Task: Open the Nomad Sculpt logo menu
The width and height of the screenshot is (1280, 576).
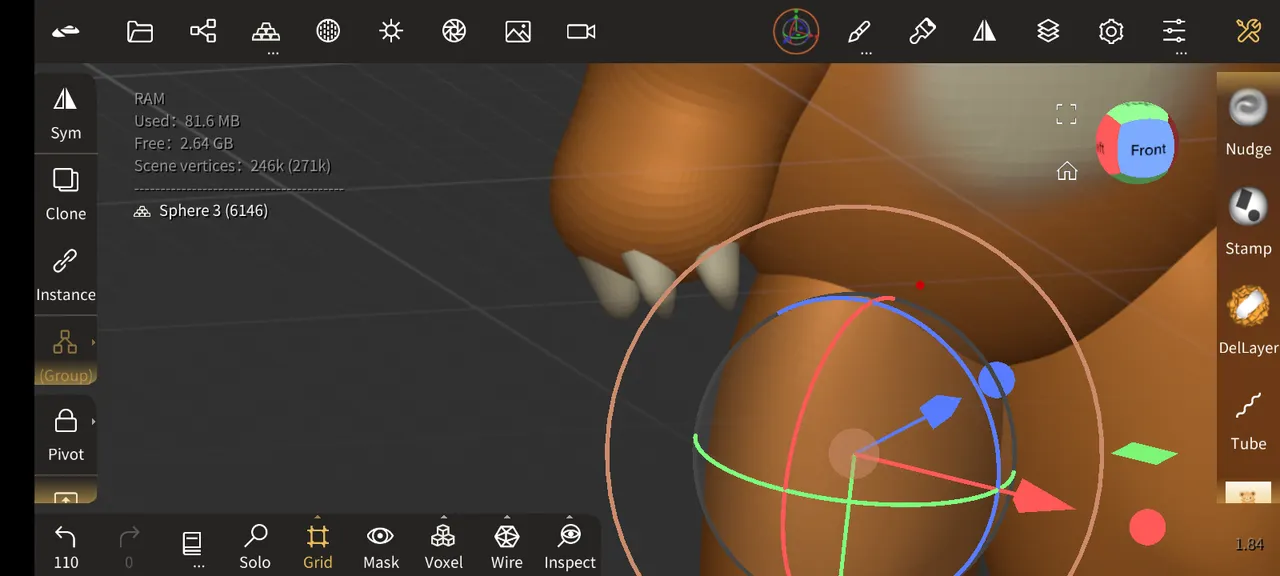Action: [66, 31]
